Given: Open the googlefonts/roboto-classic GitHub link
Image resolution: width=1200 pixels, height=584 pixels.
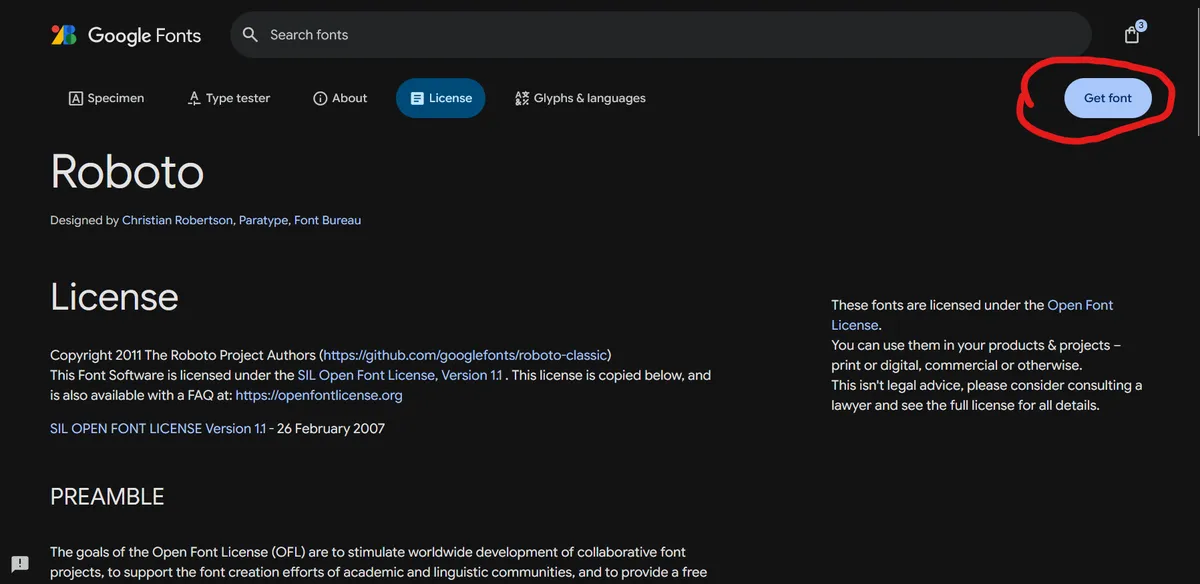Looking at the screenshot, I should click(x=465, y=355).
